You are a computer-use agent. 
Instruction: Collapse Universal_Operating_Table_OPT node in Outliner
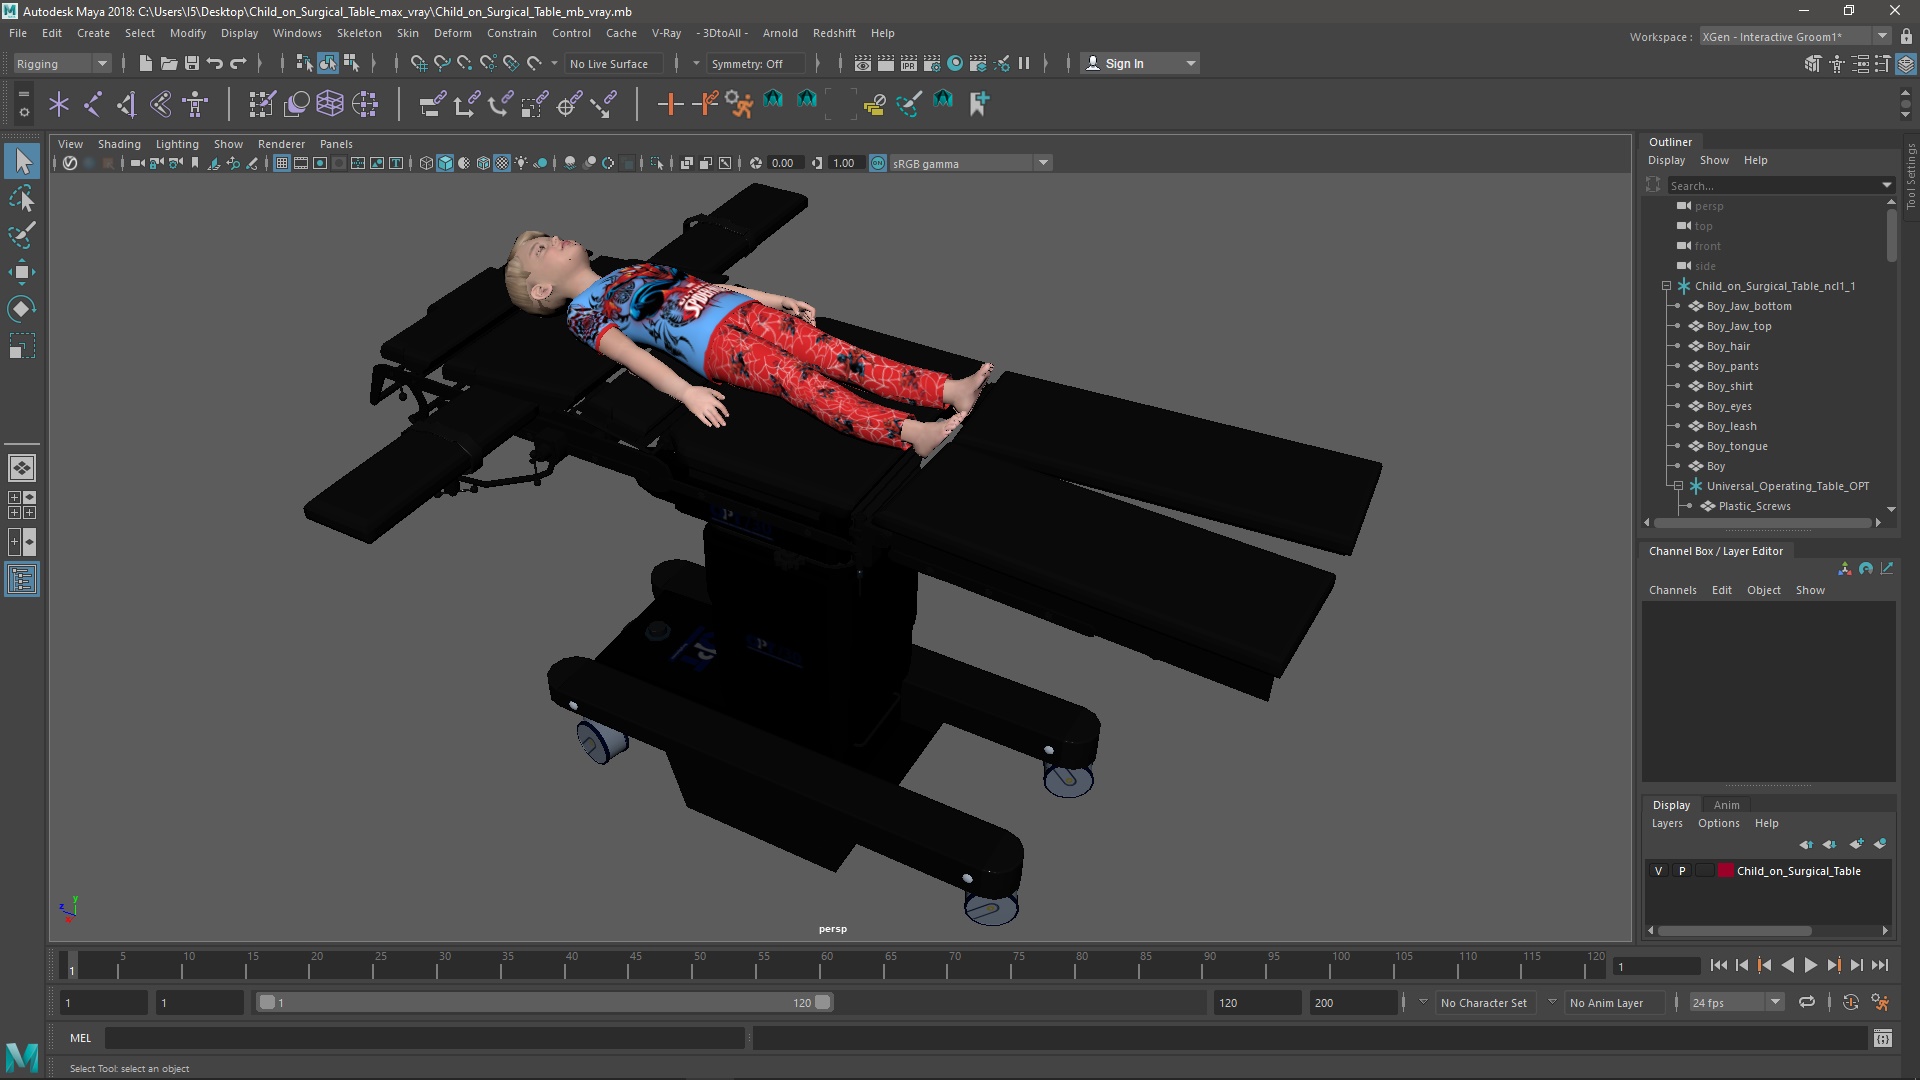coord(1678,486)
